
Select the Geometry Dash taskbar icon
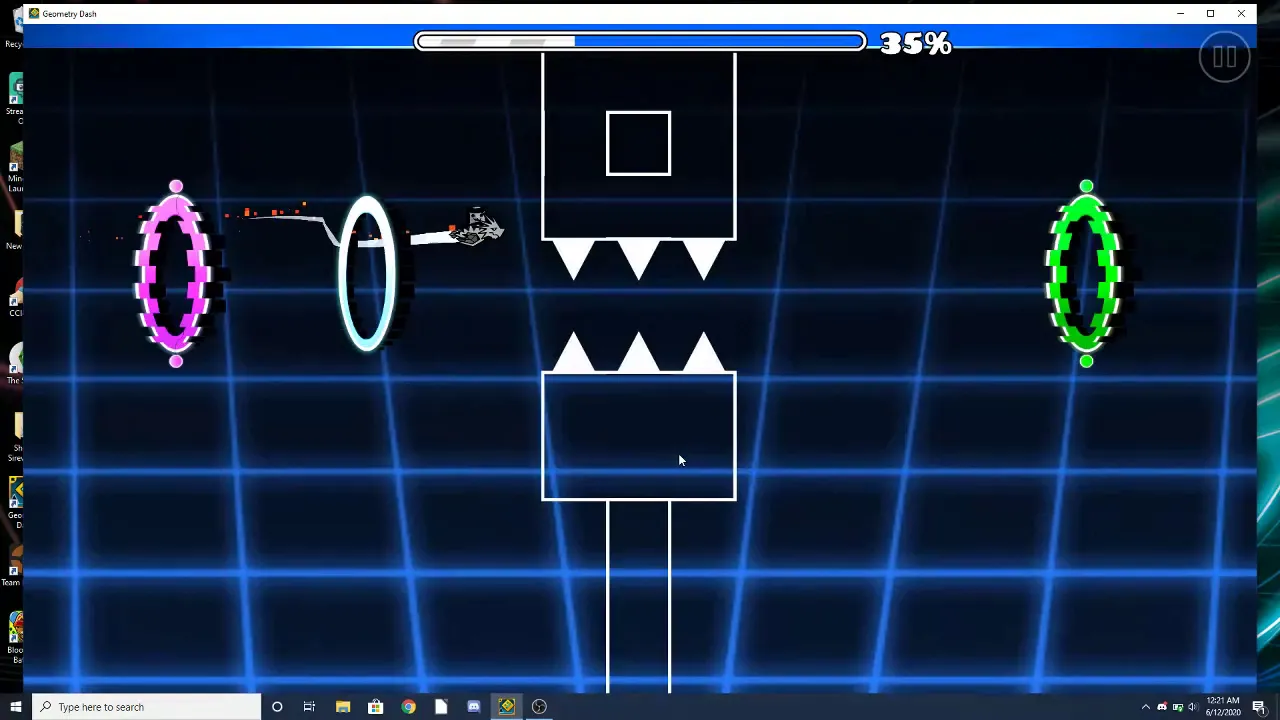click(x=507, y=707)
